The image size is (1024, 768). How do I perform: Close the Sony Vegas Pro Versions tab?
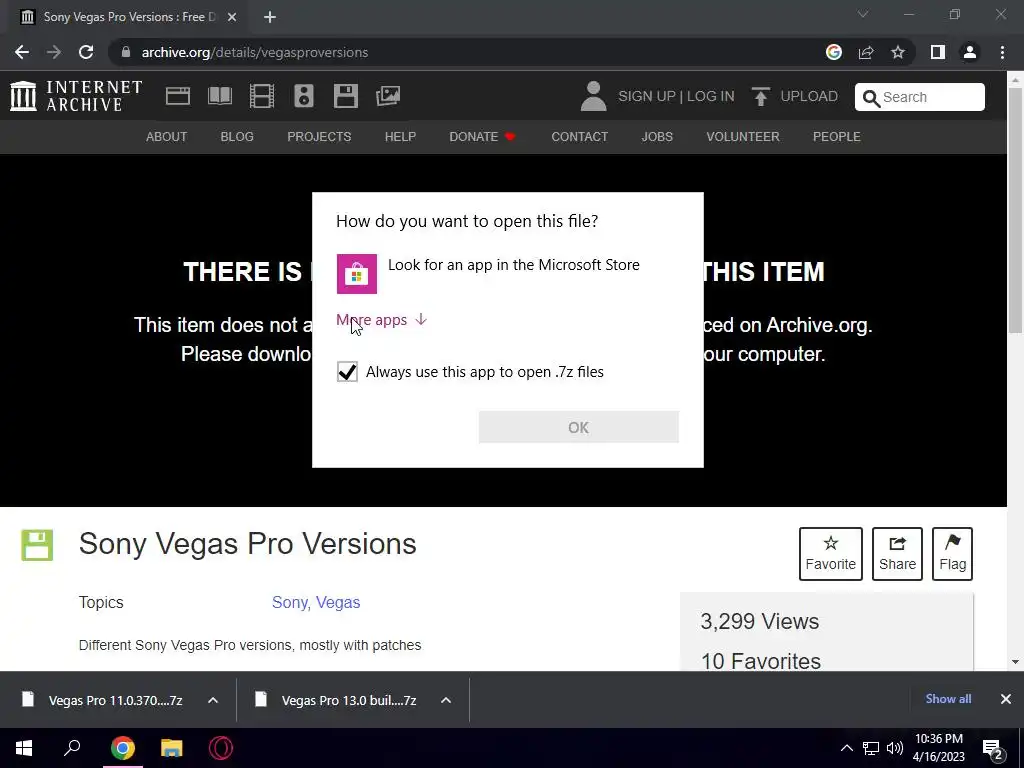click(x=232, y=17)
